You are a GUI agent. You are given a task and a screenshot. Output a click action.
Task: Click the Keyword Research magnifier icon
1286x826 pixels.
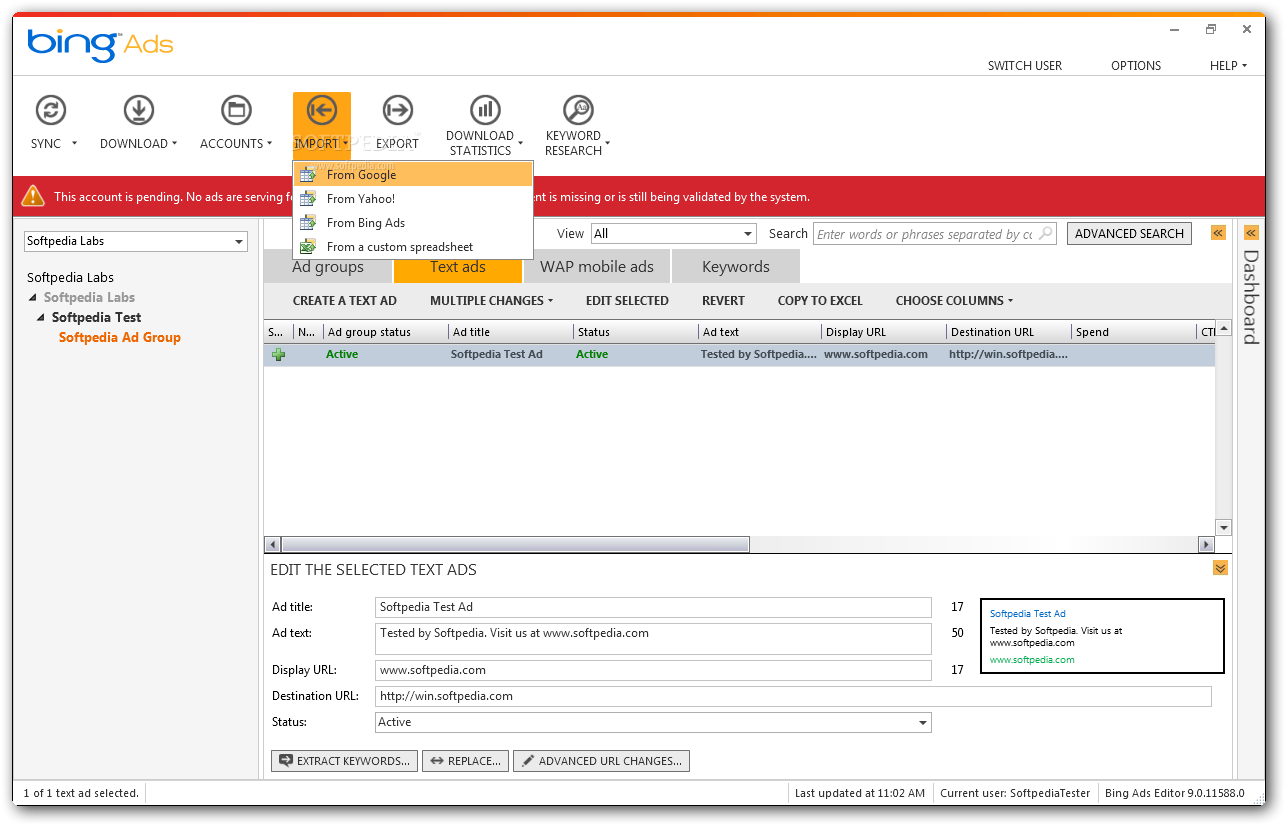pyautogui.click(x=578, y=109)
